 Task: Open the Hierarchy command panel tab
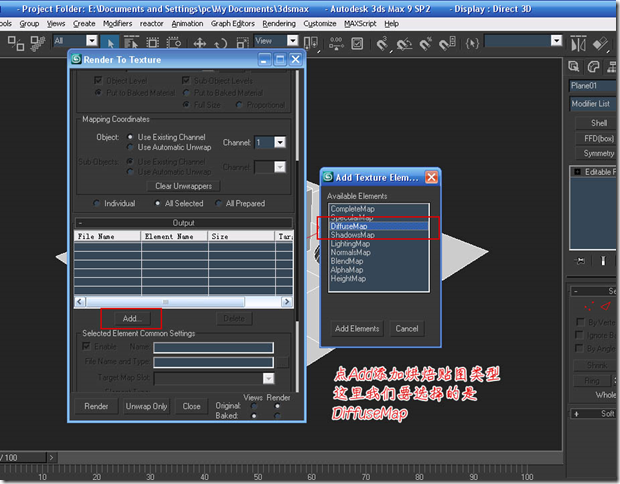coord(612,66)
